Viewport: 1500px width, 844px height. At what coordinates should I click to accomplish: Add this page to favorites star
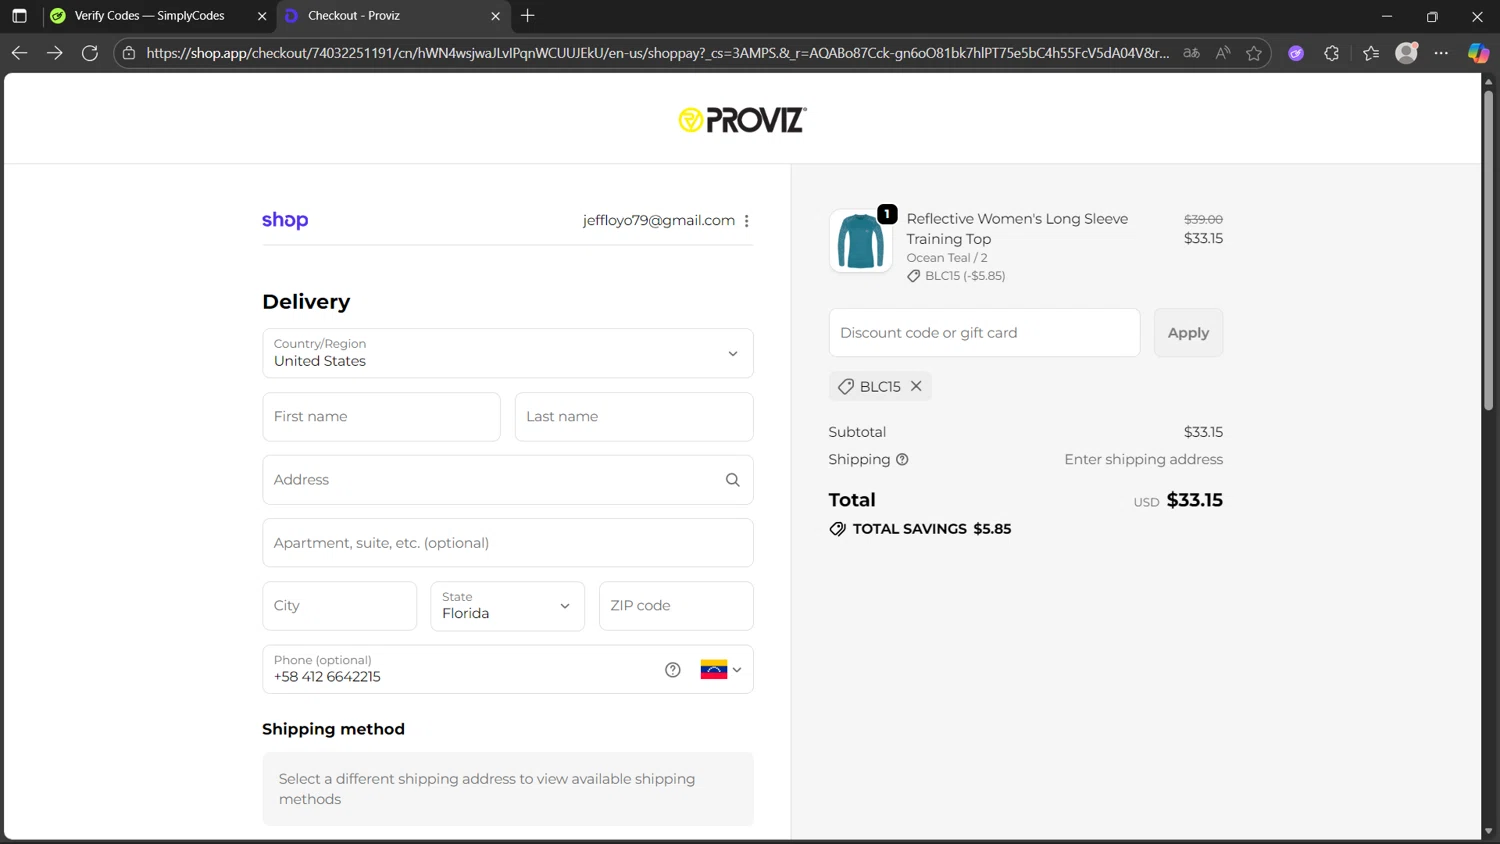coord(1254,53)
